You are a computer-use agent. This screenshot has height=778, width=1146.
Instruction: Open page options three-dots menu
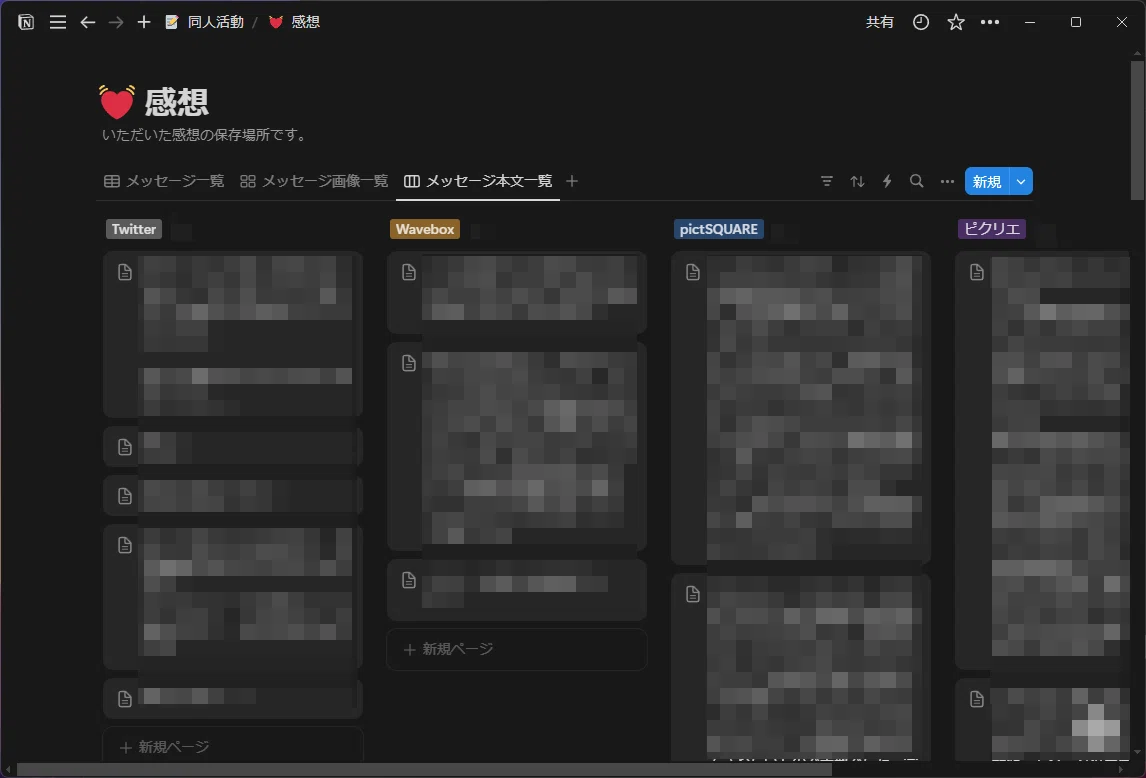(990, 22)
